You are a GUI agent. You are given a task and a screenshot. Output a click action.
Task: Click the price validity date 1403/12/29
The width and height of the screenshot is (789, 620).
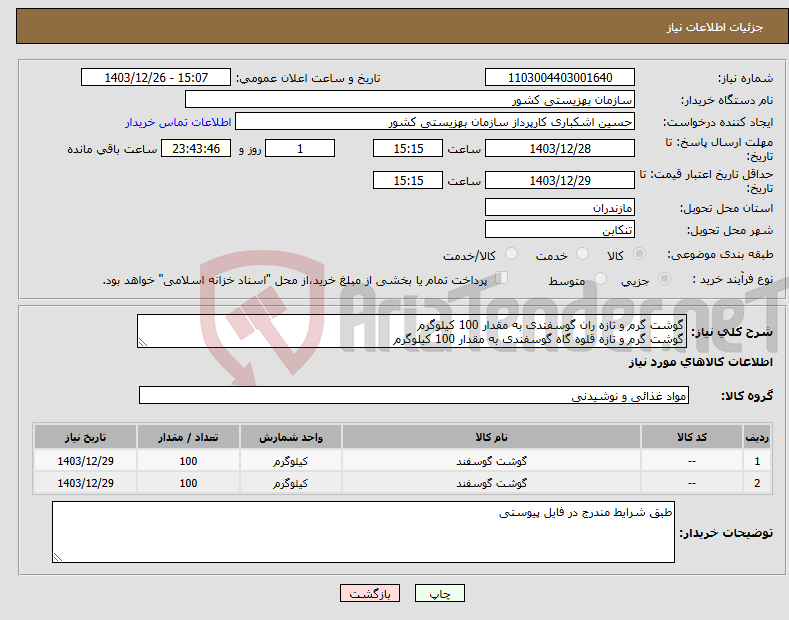tap(560, 180)
